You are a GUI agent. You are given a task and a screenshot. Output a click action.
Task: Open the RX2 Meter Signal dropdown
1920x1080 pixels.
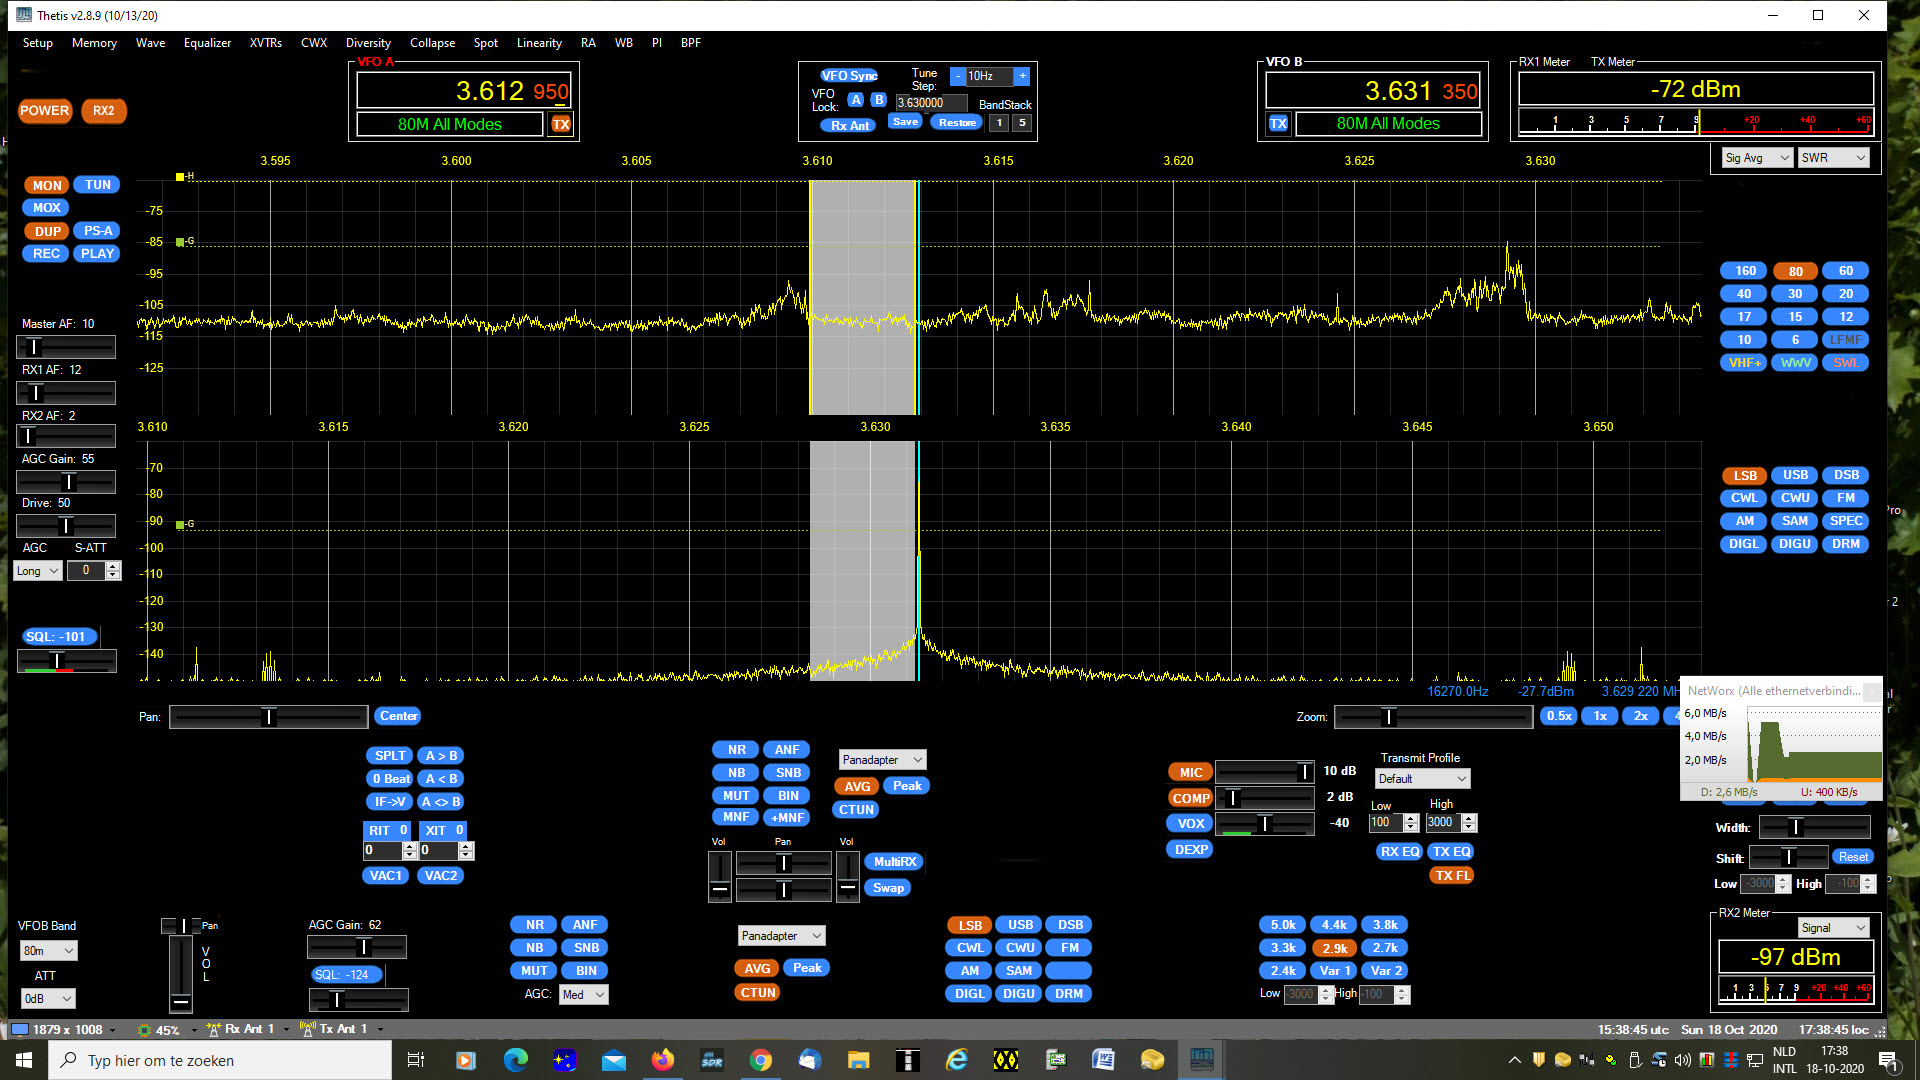tap(1833, 927)
